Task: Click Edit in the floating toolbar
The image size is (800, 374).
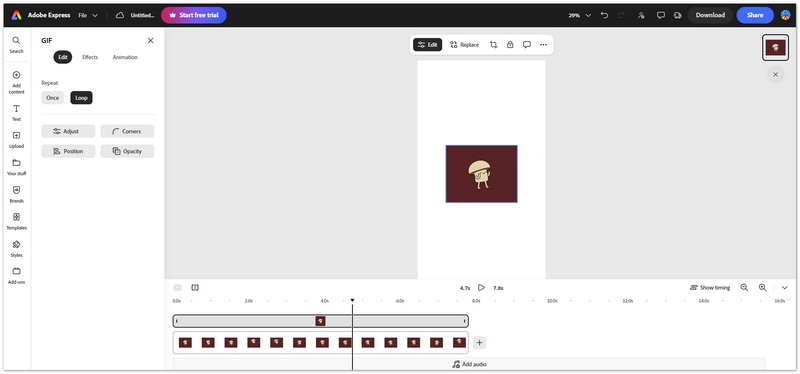Action: point(428,44)
